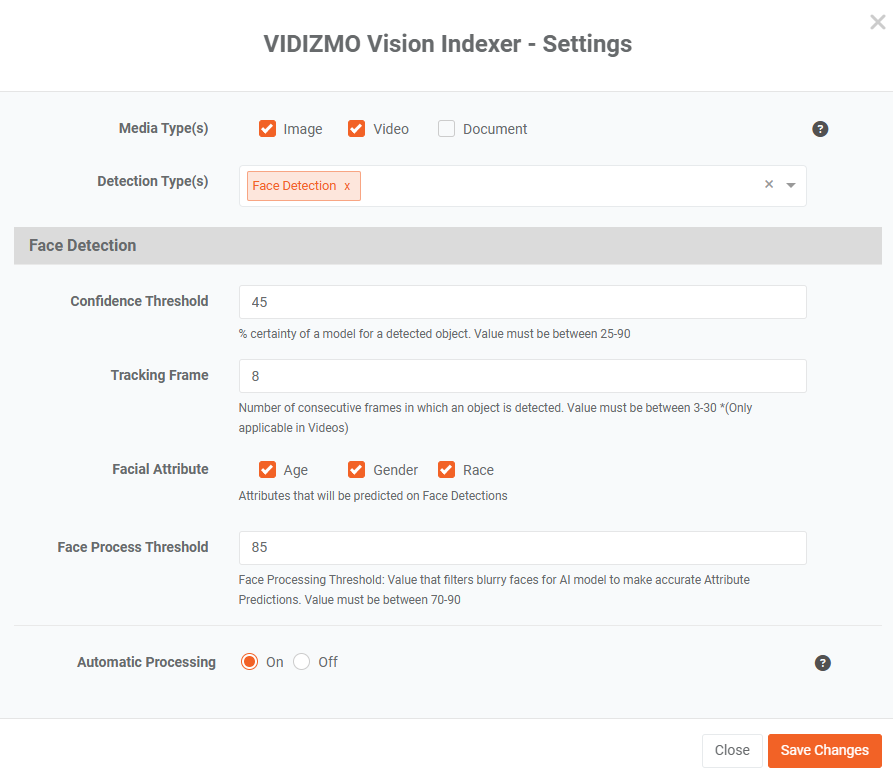This screenshot has height=780, width=893.
Task: Click the Media Type(s) help icon
Action: pyautogui.click(x=820, y=129)
